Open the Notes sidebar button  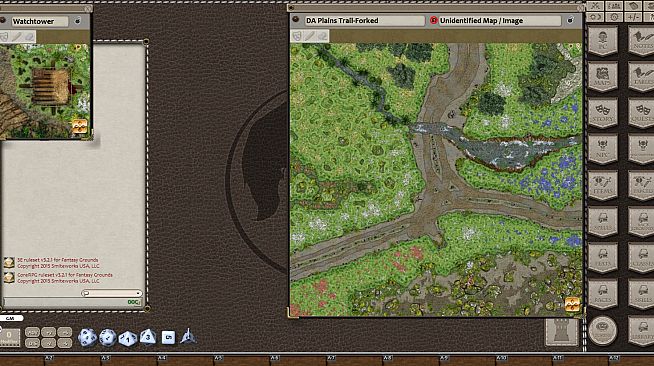click(x=641, y=41)
